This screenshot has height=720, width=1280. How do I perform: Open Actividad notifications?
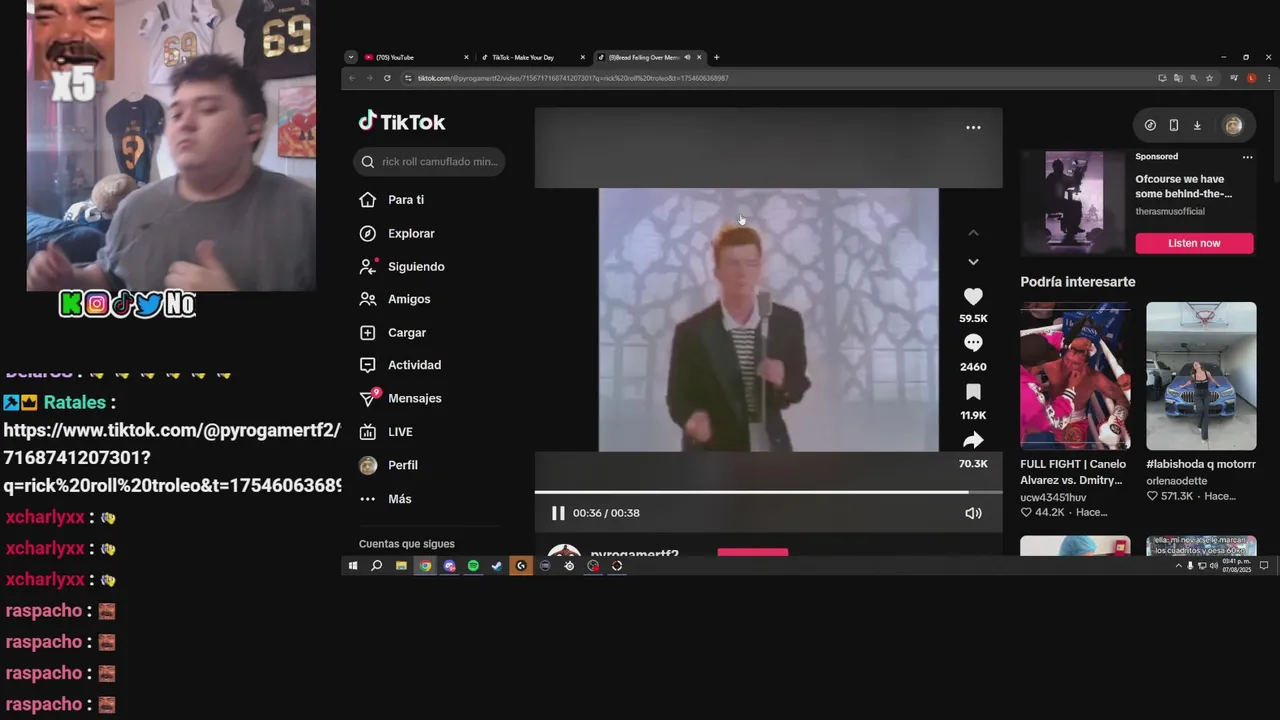coord(400,365)
